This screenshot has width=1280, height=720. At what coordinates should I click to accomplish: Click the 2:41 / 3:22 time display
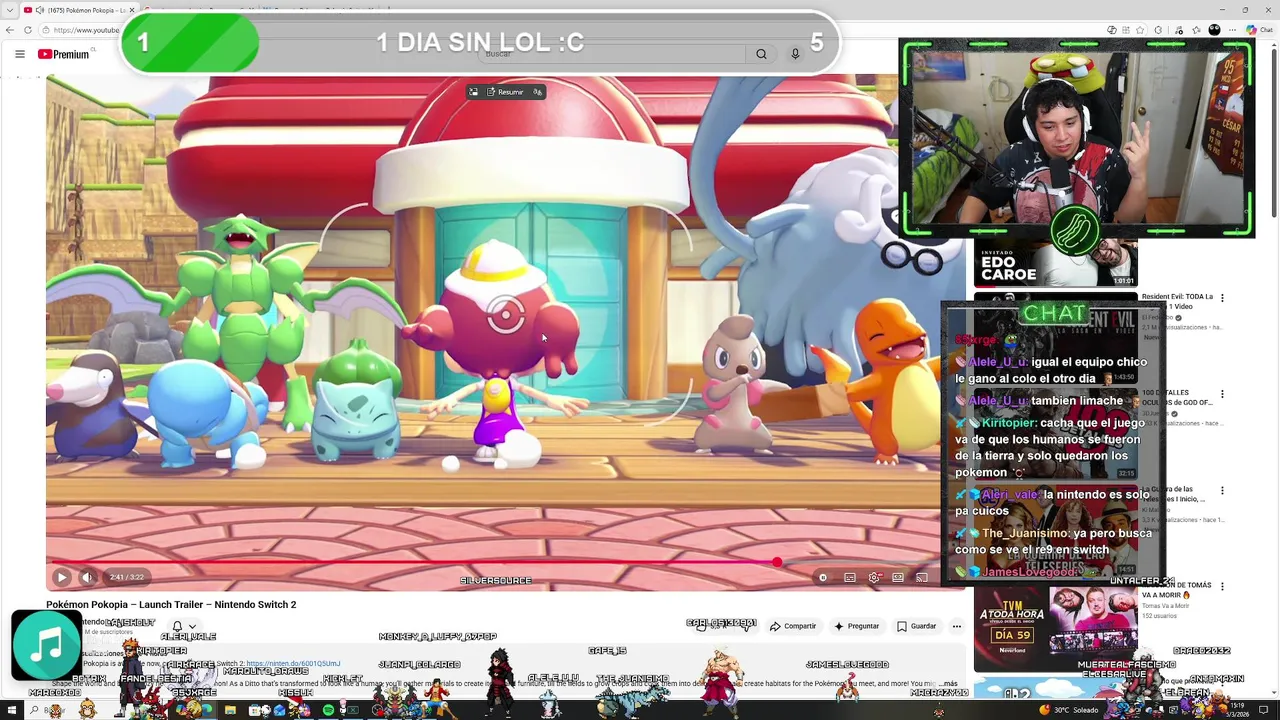127,577
